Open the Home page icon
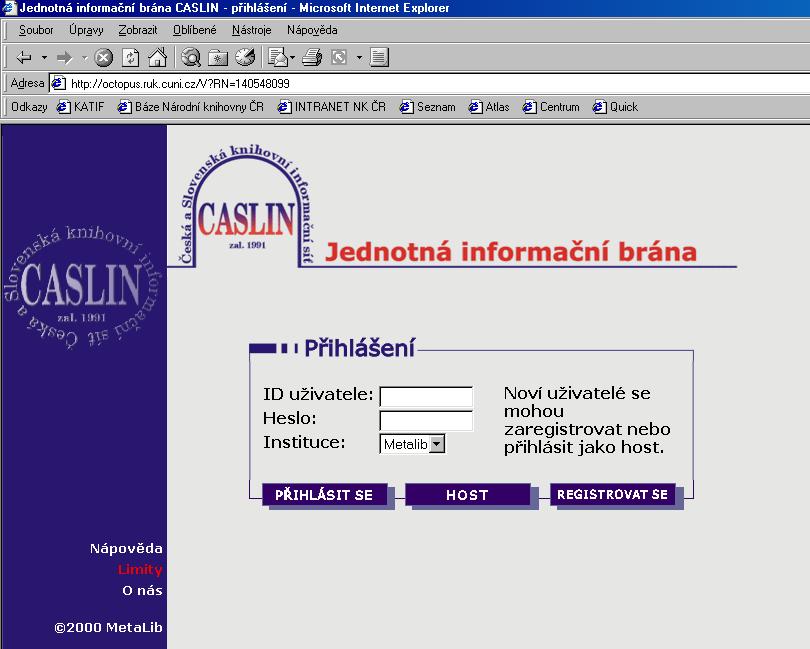 (158, 57)
